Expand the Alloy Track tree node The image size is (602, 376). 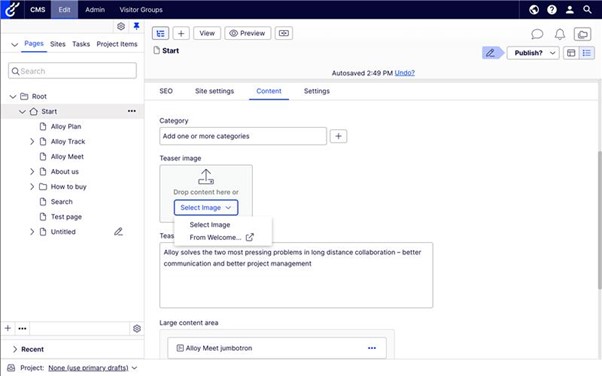pos(32,141)
